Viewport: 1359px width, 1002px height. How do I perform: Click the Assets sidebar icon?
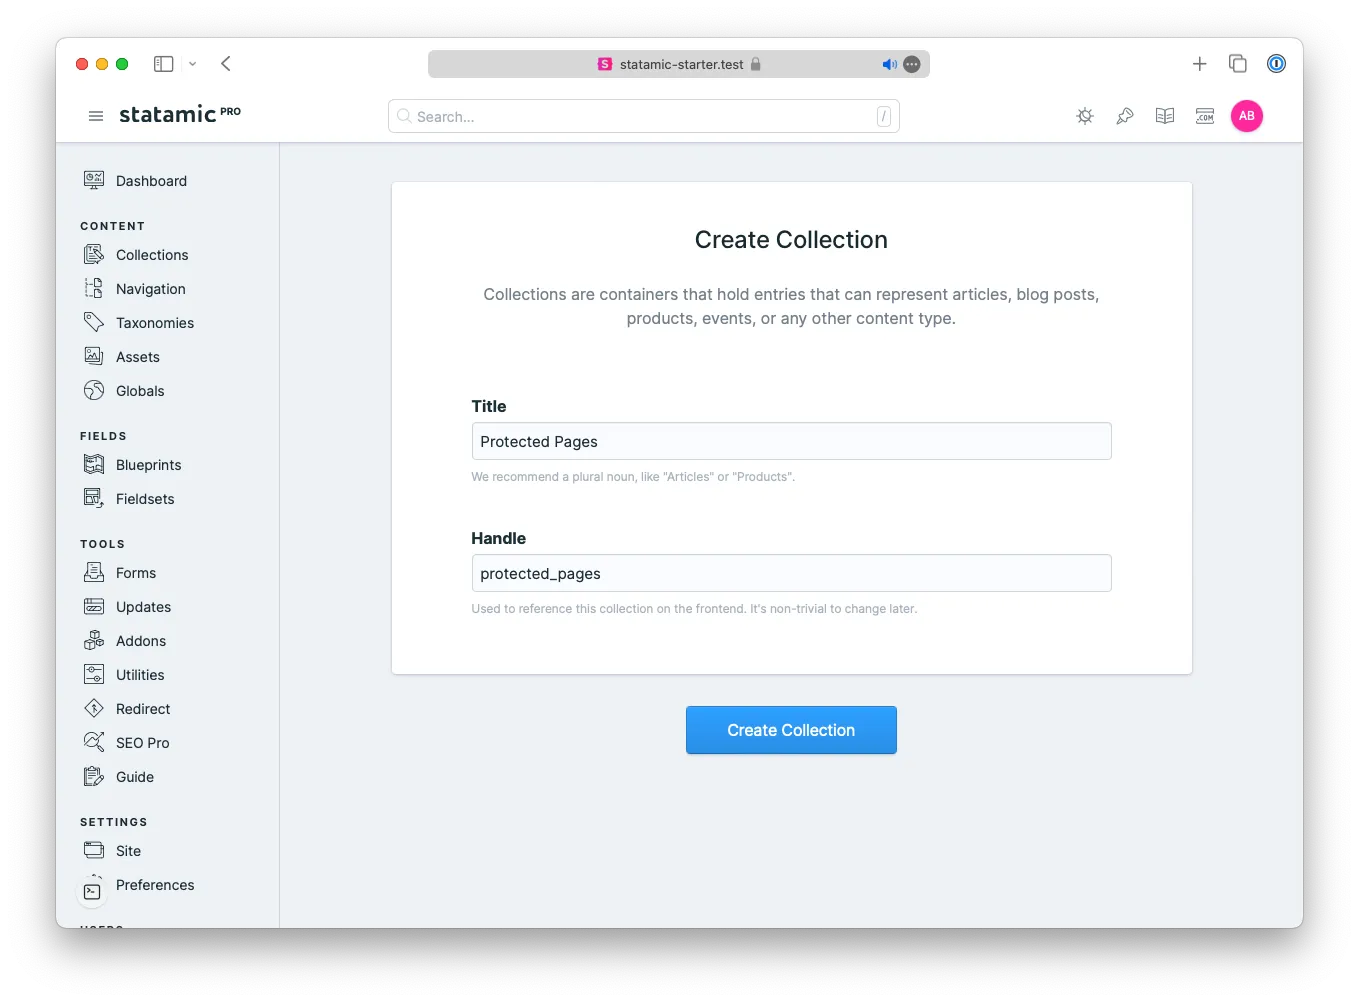(94, 356)
